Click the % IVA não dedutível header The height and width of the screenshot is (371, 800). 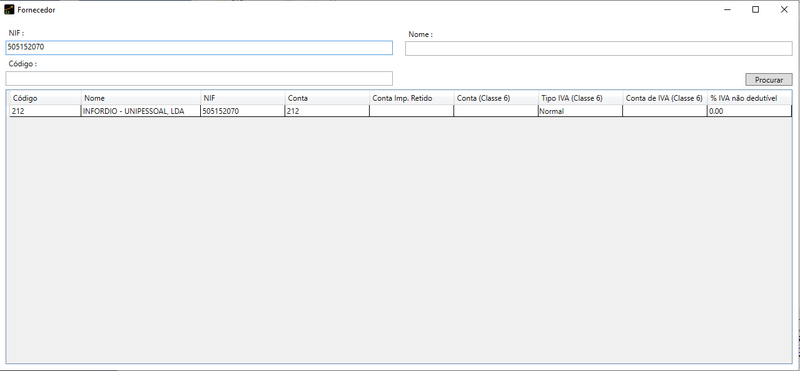tap(749, 98)
